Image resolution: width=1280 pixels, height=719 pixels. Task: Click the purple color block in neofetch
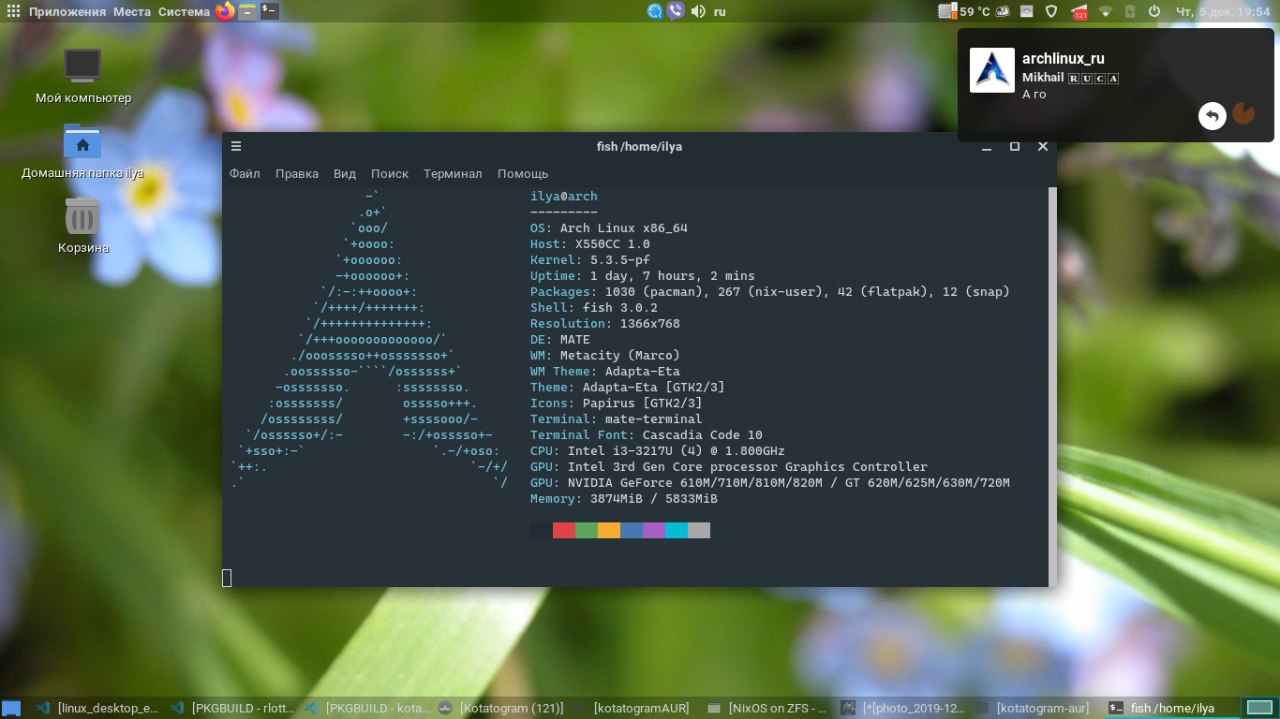pyautogui.click(x=654, y=530)
